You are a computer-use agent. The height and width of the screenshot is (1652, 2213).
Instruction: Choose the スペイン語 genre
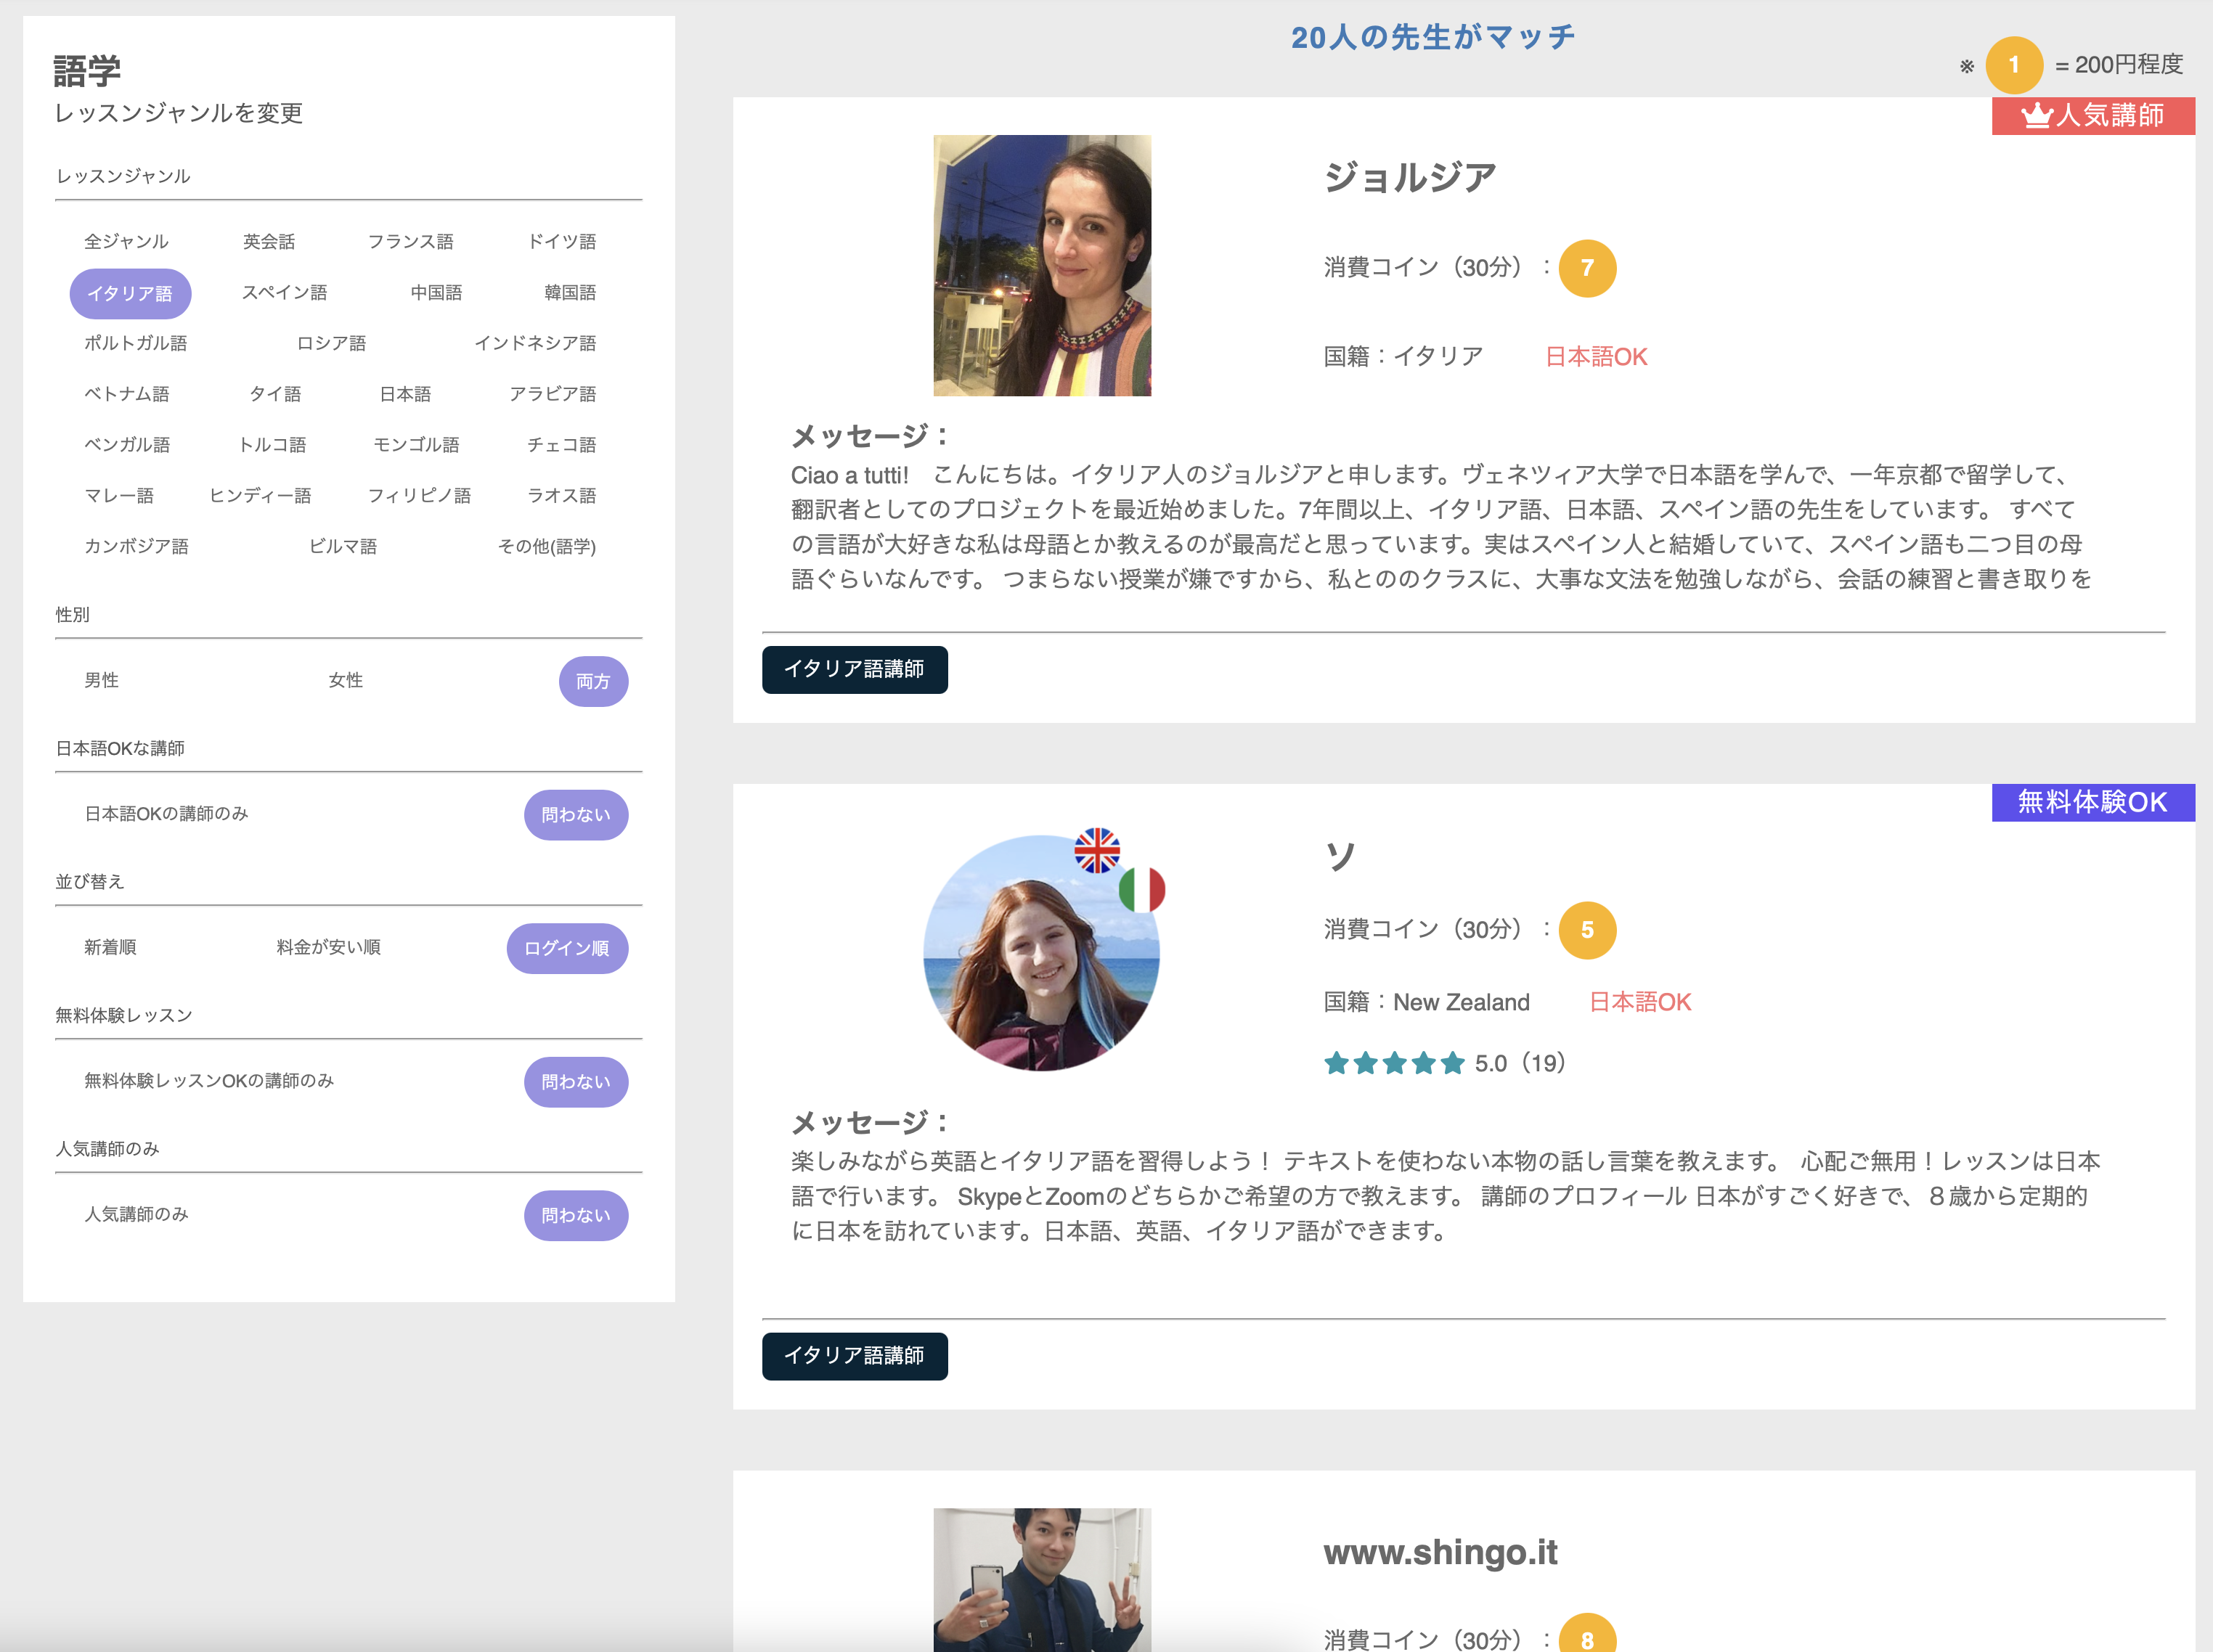pyautogui.click(x=284, y=292)
